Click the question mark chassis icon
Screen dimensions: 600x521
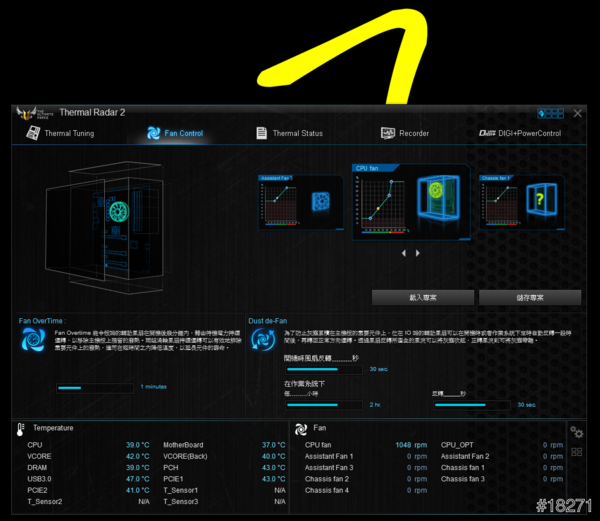[x=541, y=200]
